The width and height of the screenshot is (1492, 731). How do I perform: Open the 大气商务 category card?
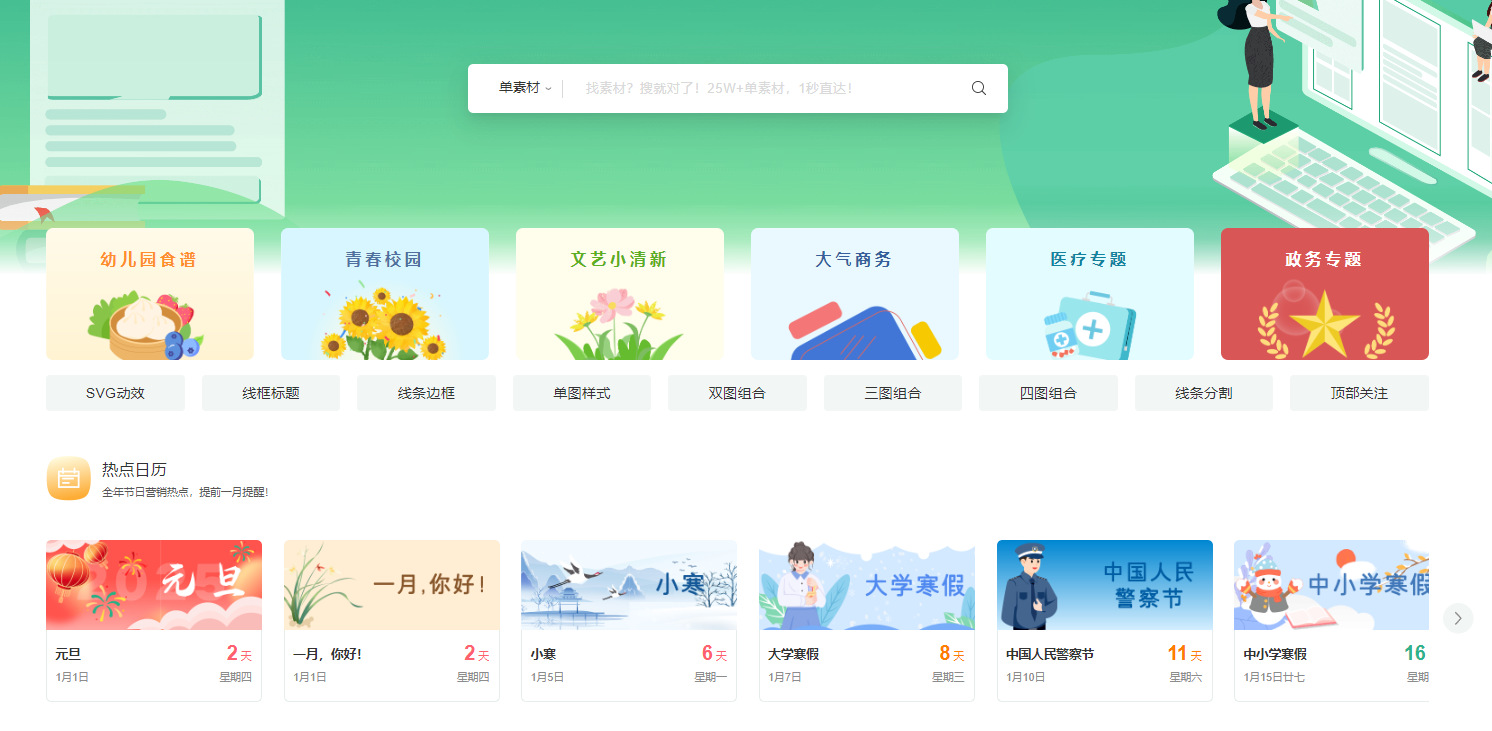tap(855, 294)
